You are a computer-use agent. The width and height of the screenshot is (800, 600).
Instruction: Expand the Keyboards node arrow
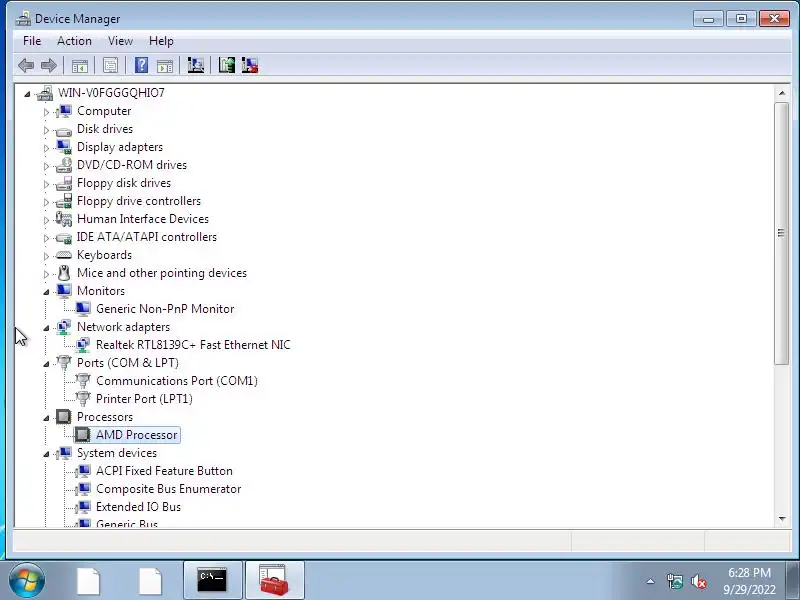tap(46, 256)
